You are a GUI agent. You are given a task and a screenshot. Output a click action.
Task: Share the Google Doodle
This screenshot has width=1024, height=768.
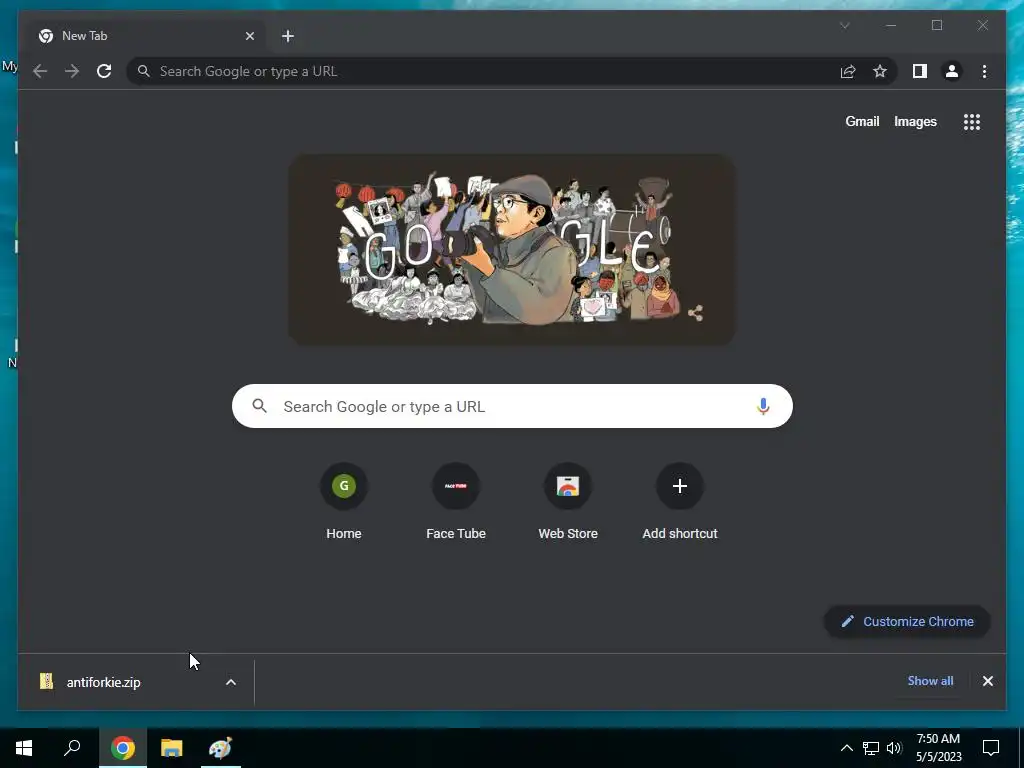[696, 313]
